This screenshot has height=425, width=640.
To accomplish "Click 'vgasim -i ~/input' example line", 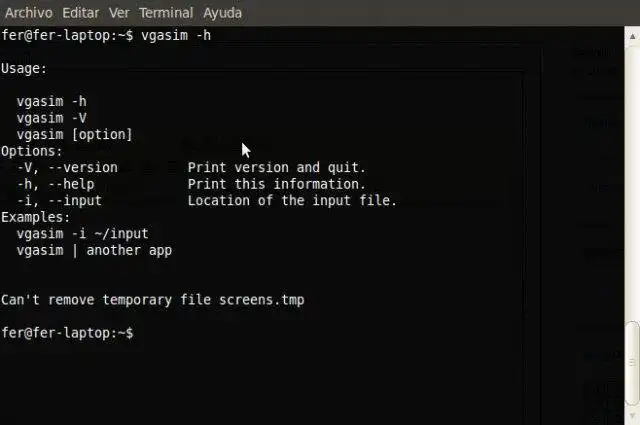I will (82, 233).
